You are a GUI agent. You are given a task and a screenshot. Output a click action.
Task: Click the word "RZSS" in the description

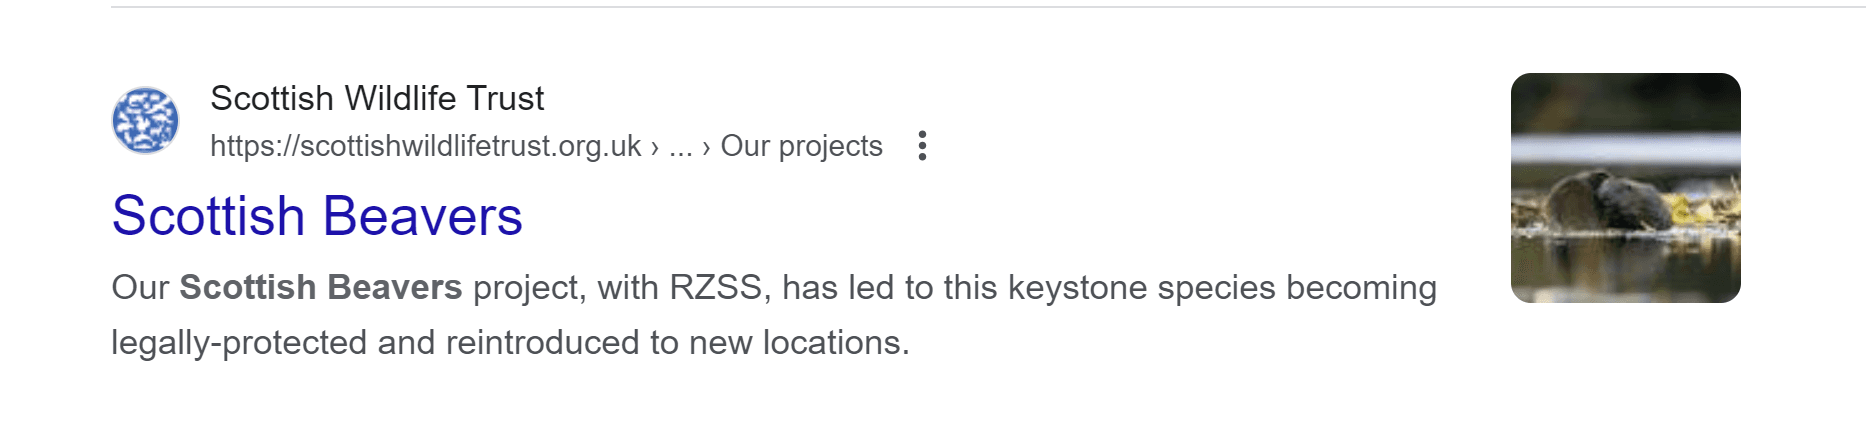click(716, 288)
